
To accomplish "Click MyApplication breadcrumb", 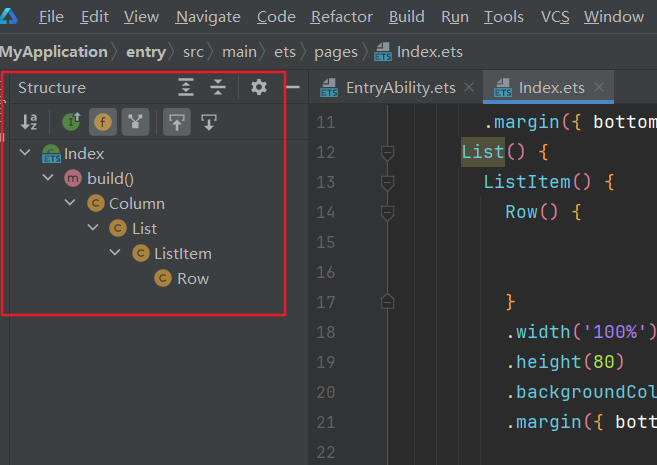I will [x=54, y=52].
